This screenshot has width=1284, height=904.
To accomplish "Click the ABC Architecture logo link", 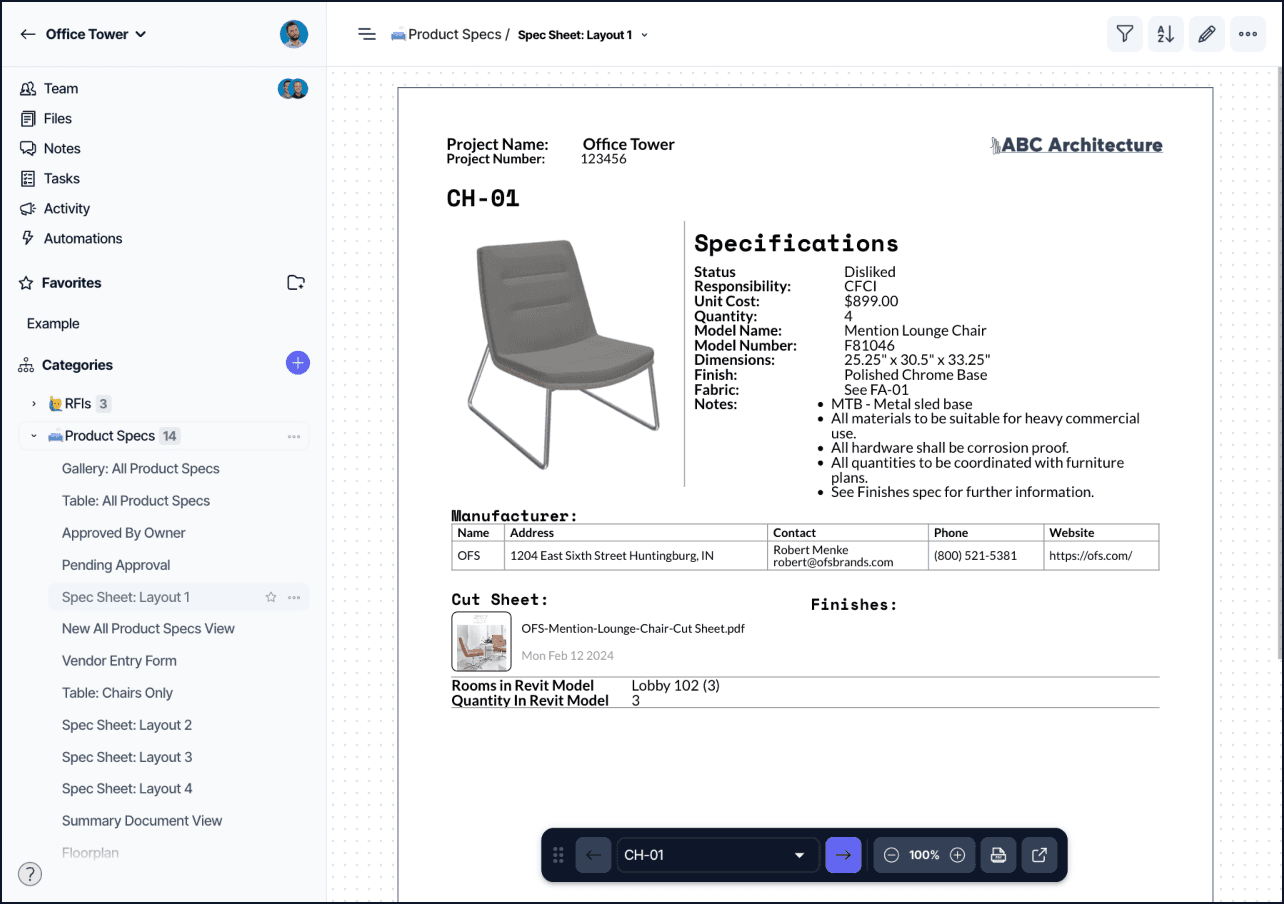I will pyautogui.click(x=1076, y=145).
